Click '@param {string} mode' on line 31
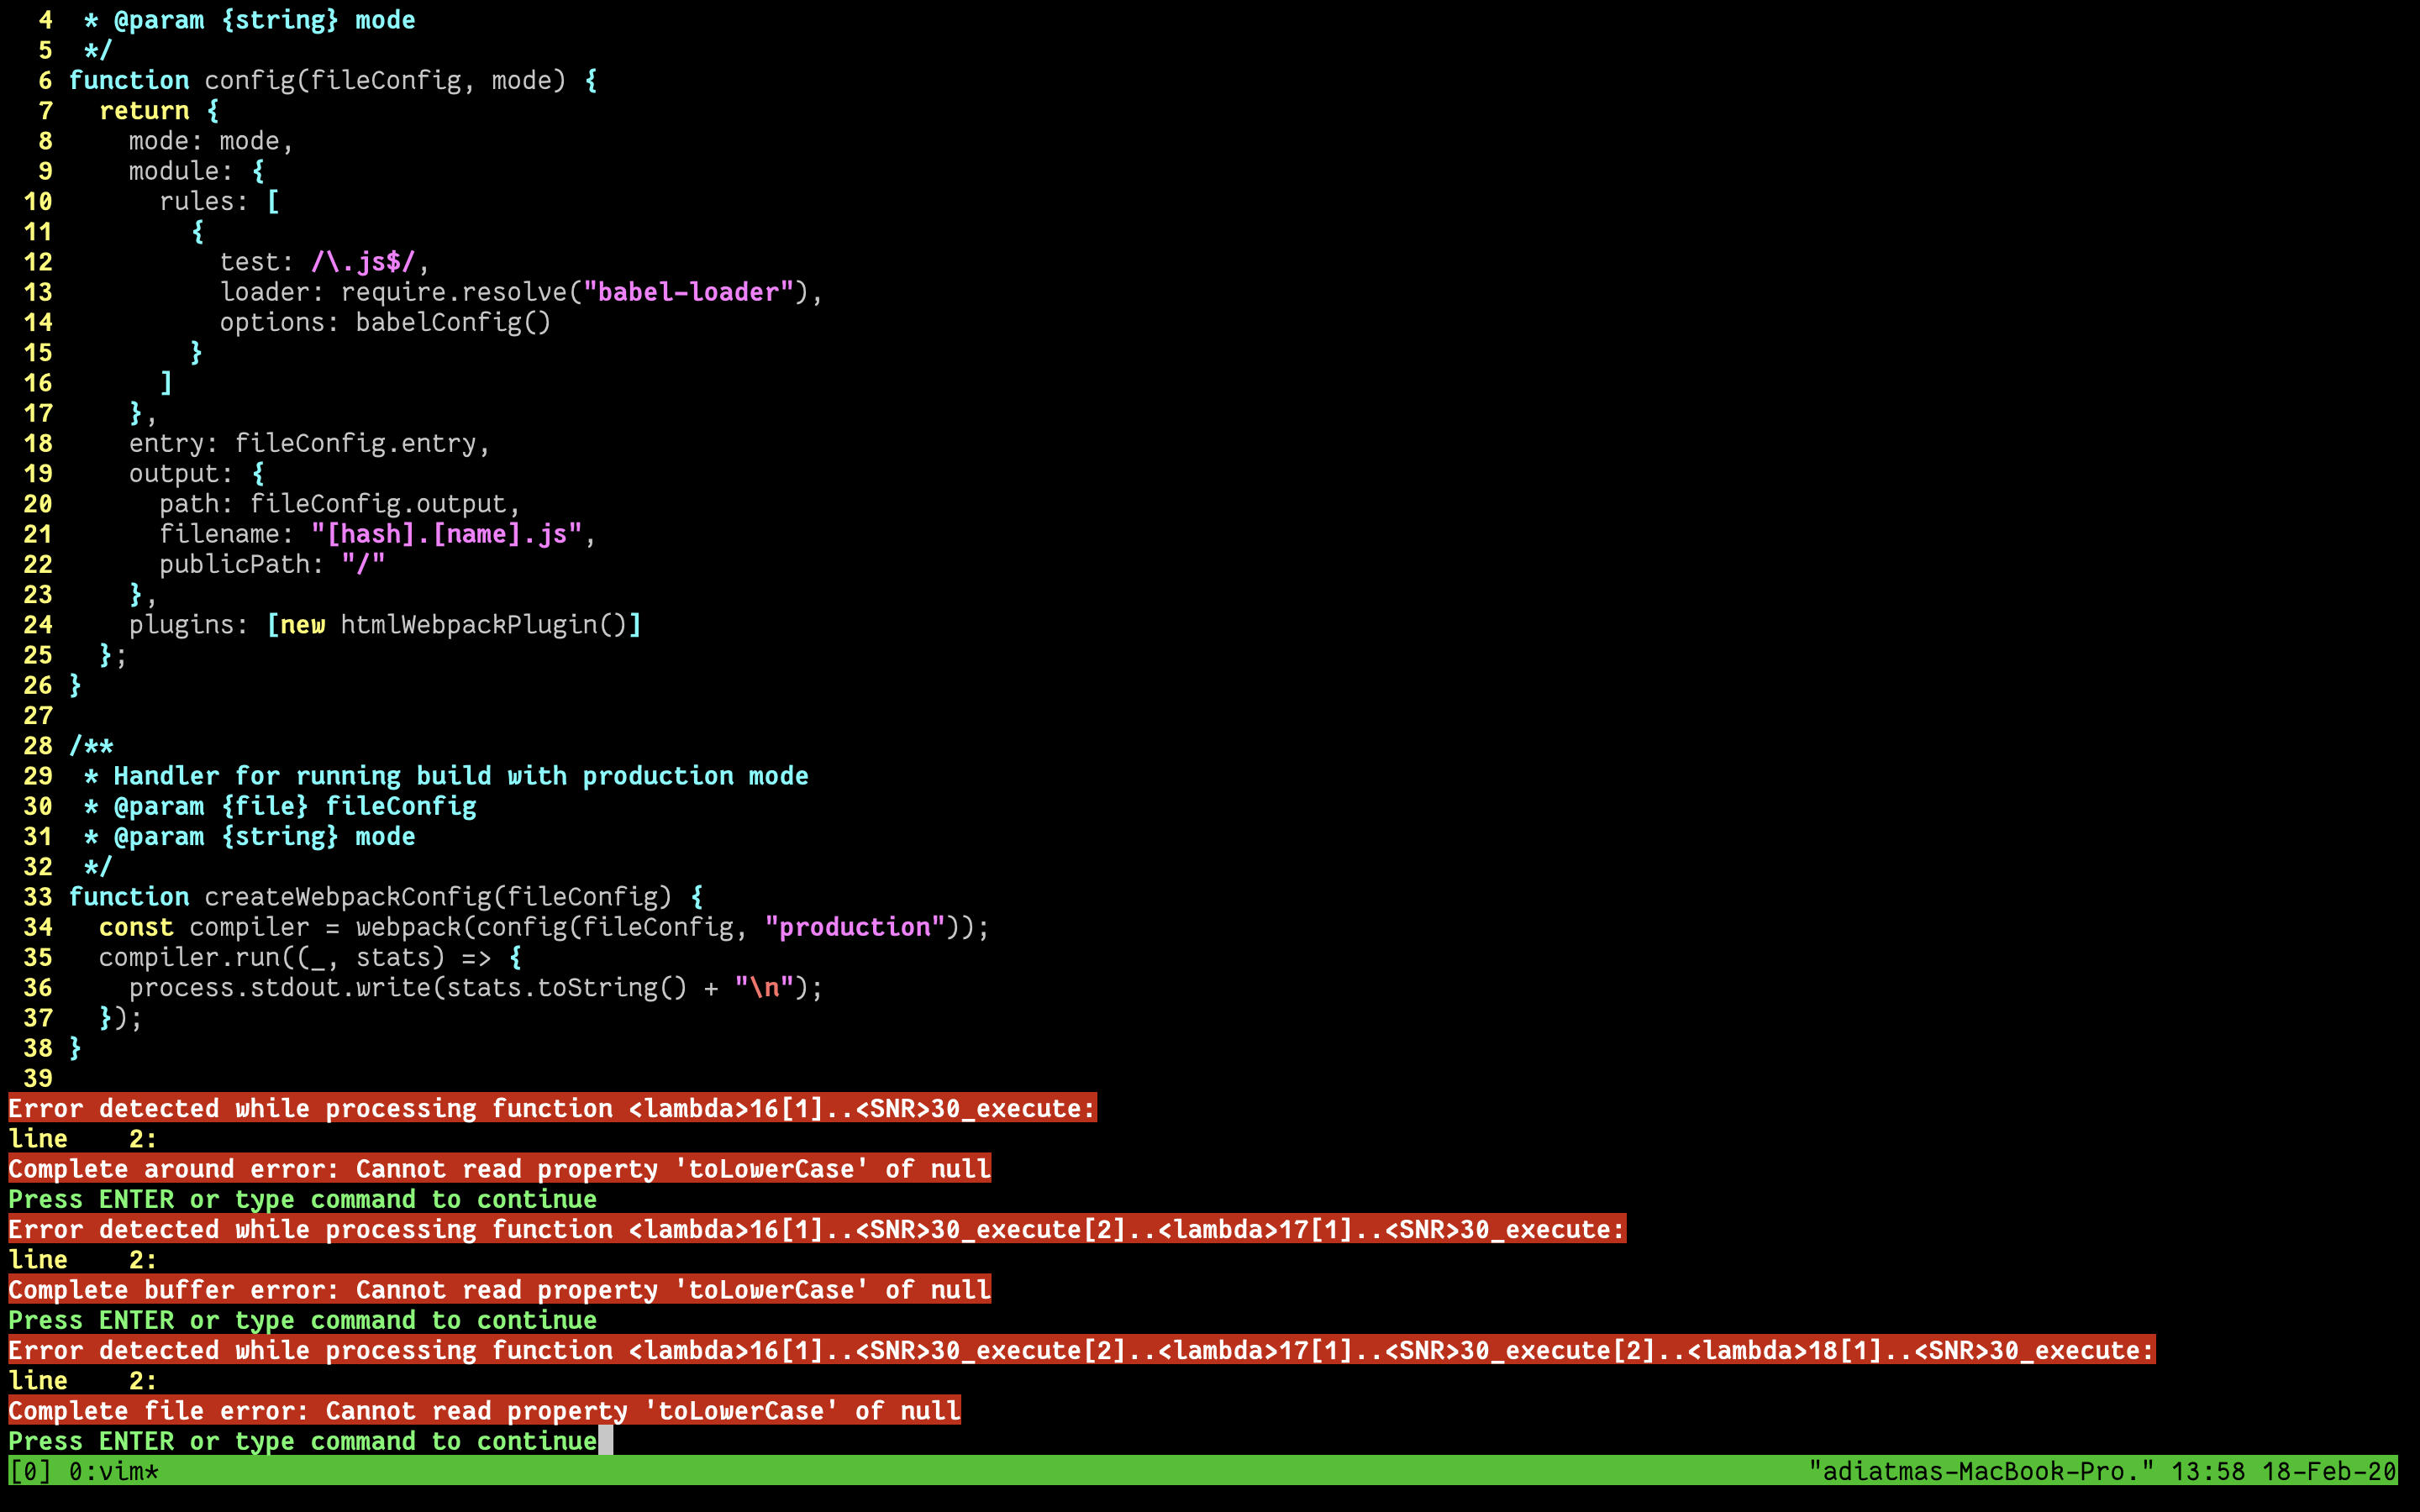Viewport: 2420px width, 1512px height. tap(265, 836)
